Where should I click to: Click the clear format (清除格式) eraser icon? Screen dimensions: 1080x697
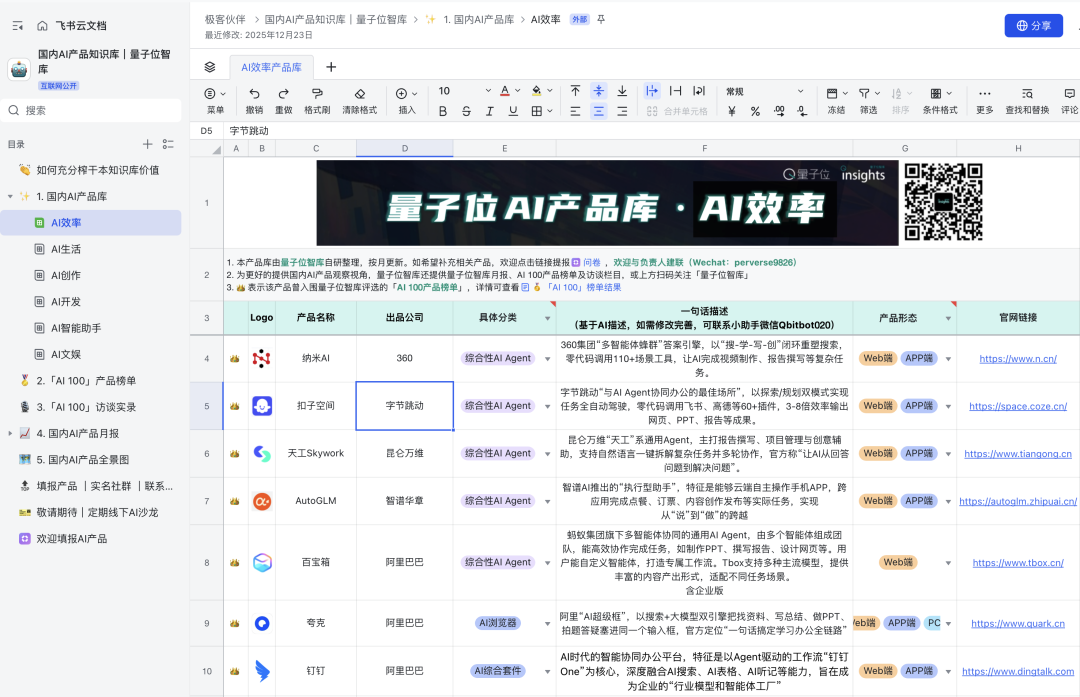tap(359, 93)
